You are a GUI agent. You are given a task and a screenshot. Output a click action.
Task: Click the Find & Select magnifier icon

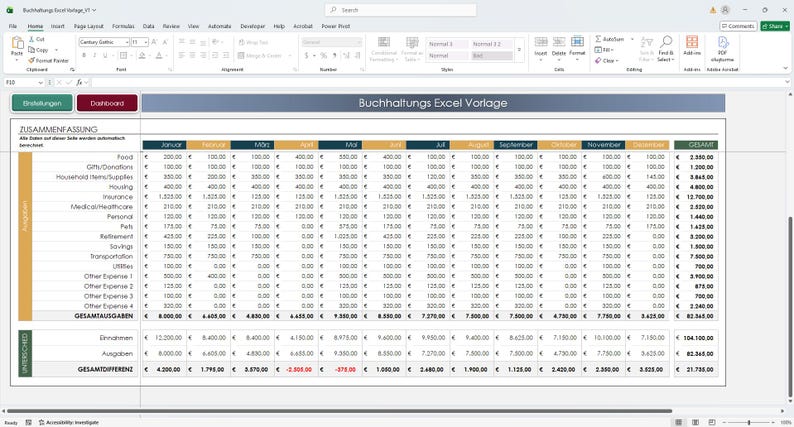666,42
